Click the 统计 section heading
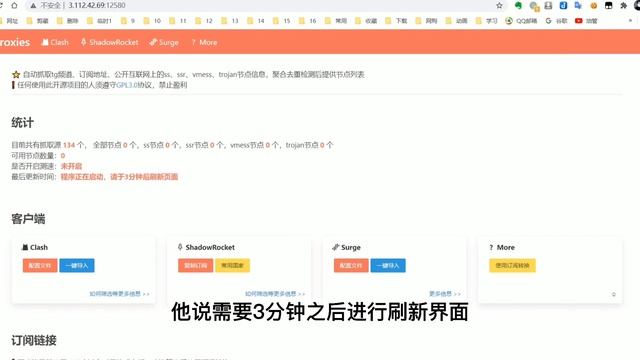Image resolution: width=640 pixels, height=360 pixels. 22,122
